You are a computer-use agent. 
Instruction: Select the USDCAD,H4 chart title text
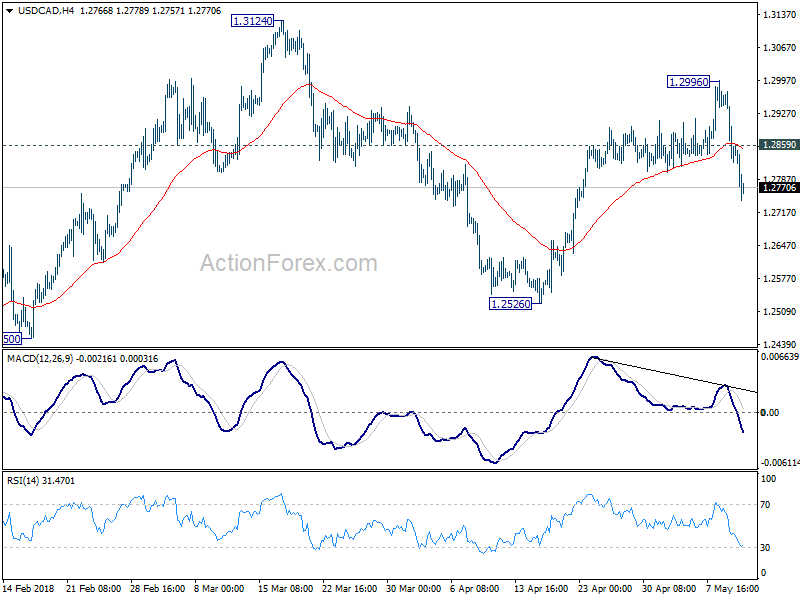tap(46, 11)
